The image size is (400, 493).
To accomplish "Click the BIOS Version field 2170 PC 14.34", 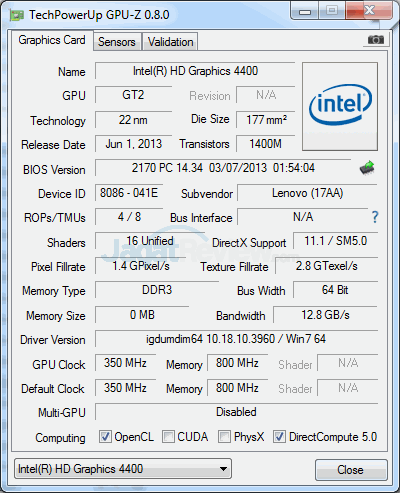I will tap(223, 168).
